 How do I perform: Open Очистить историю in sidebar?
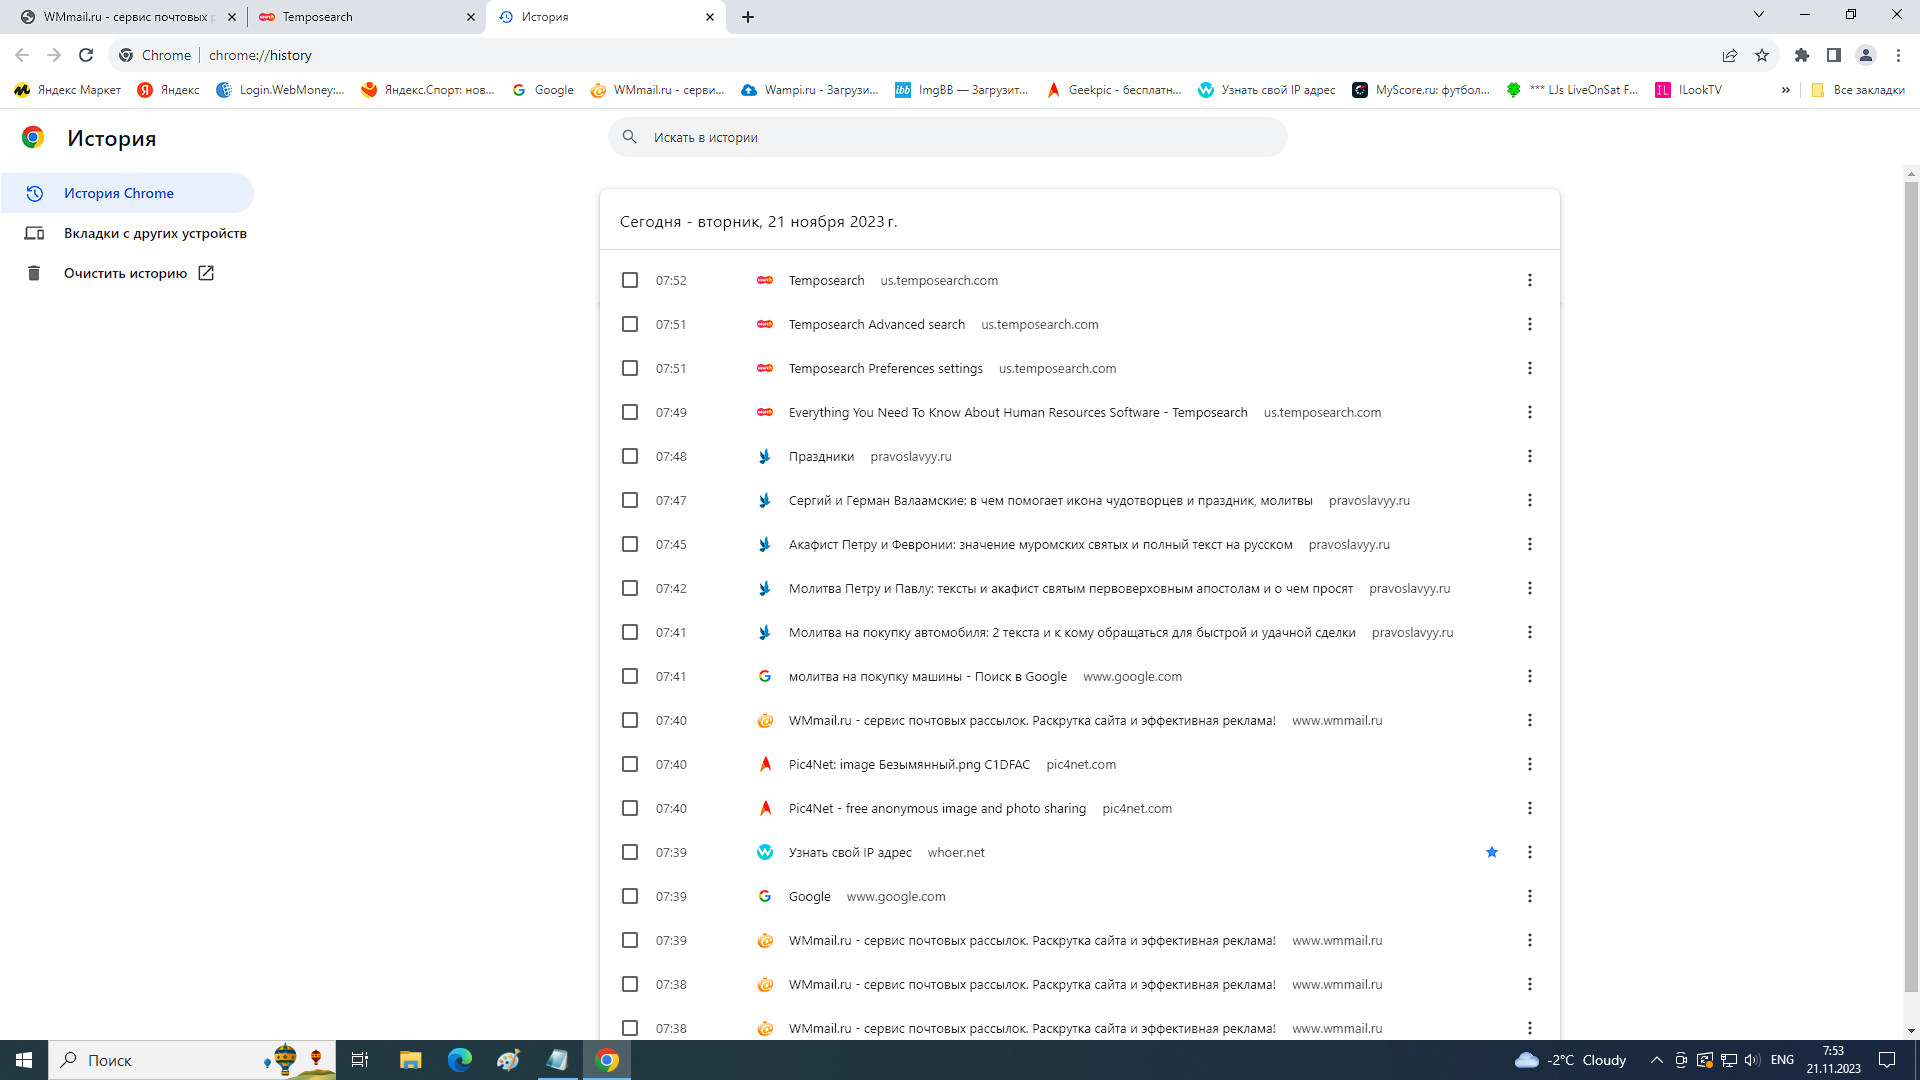click(x=125, y=273)
